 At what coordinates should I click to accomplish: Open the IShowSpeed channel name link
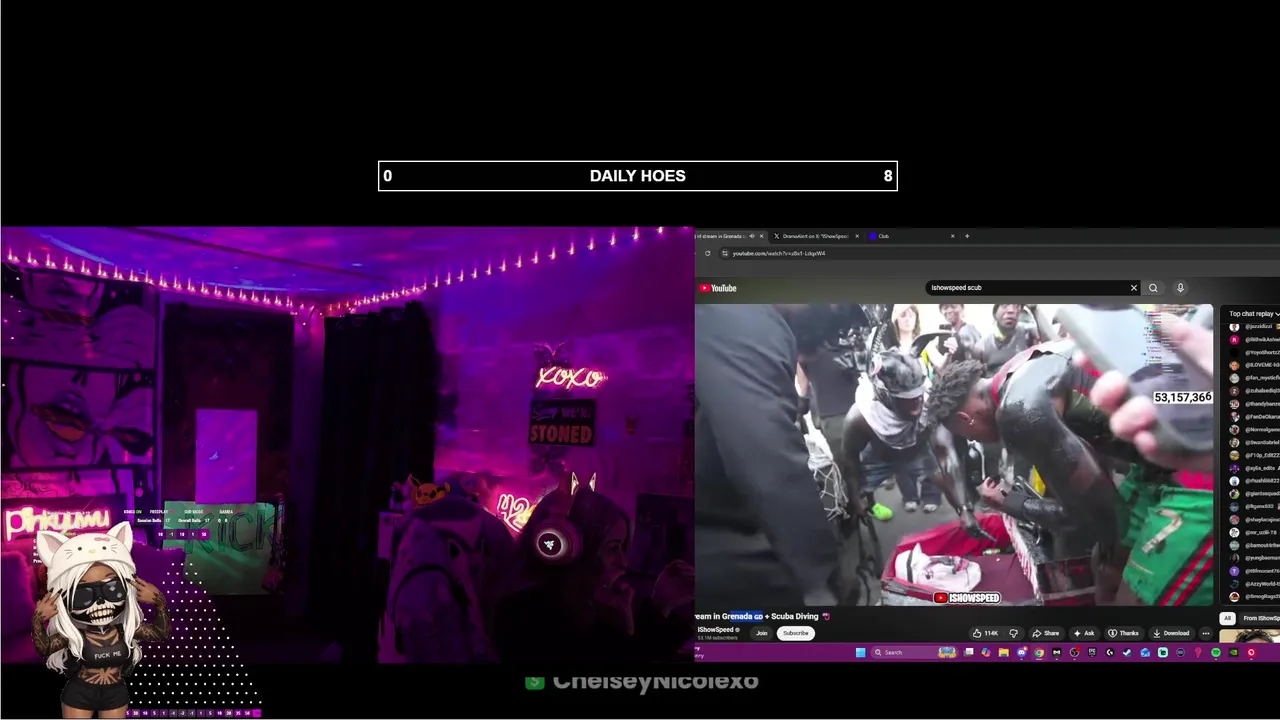click(715, 630)
